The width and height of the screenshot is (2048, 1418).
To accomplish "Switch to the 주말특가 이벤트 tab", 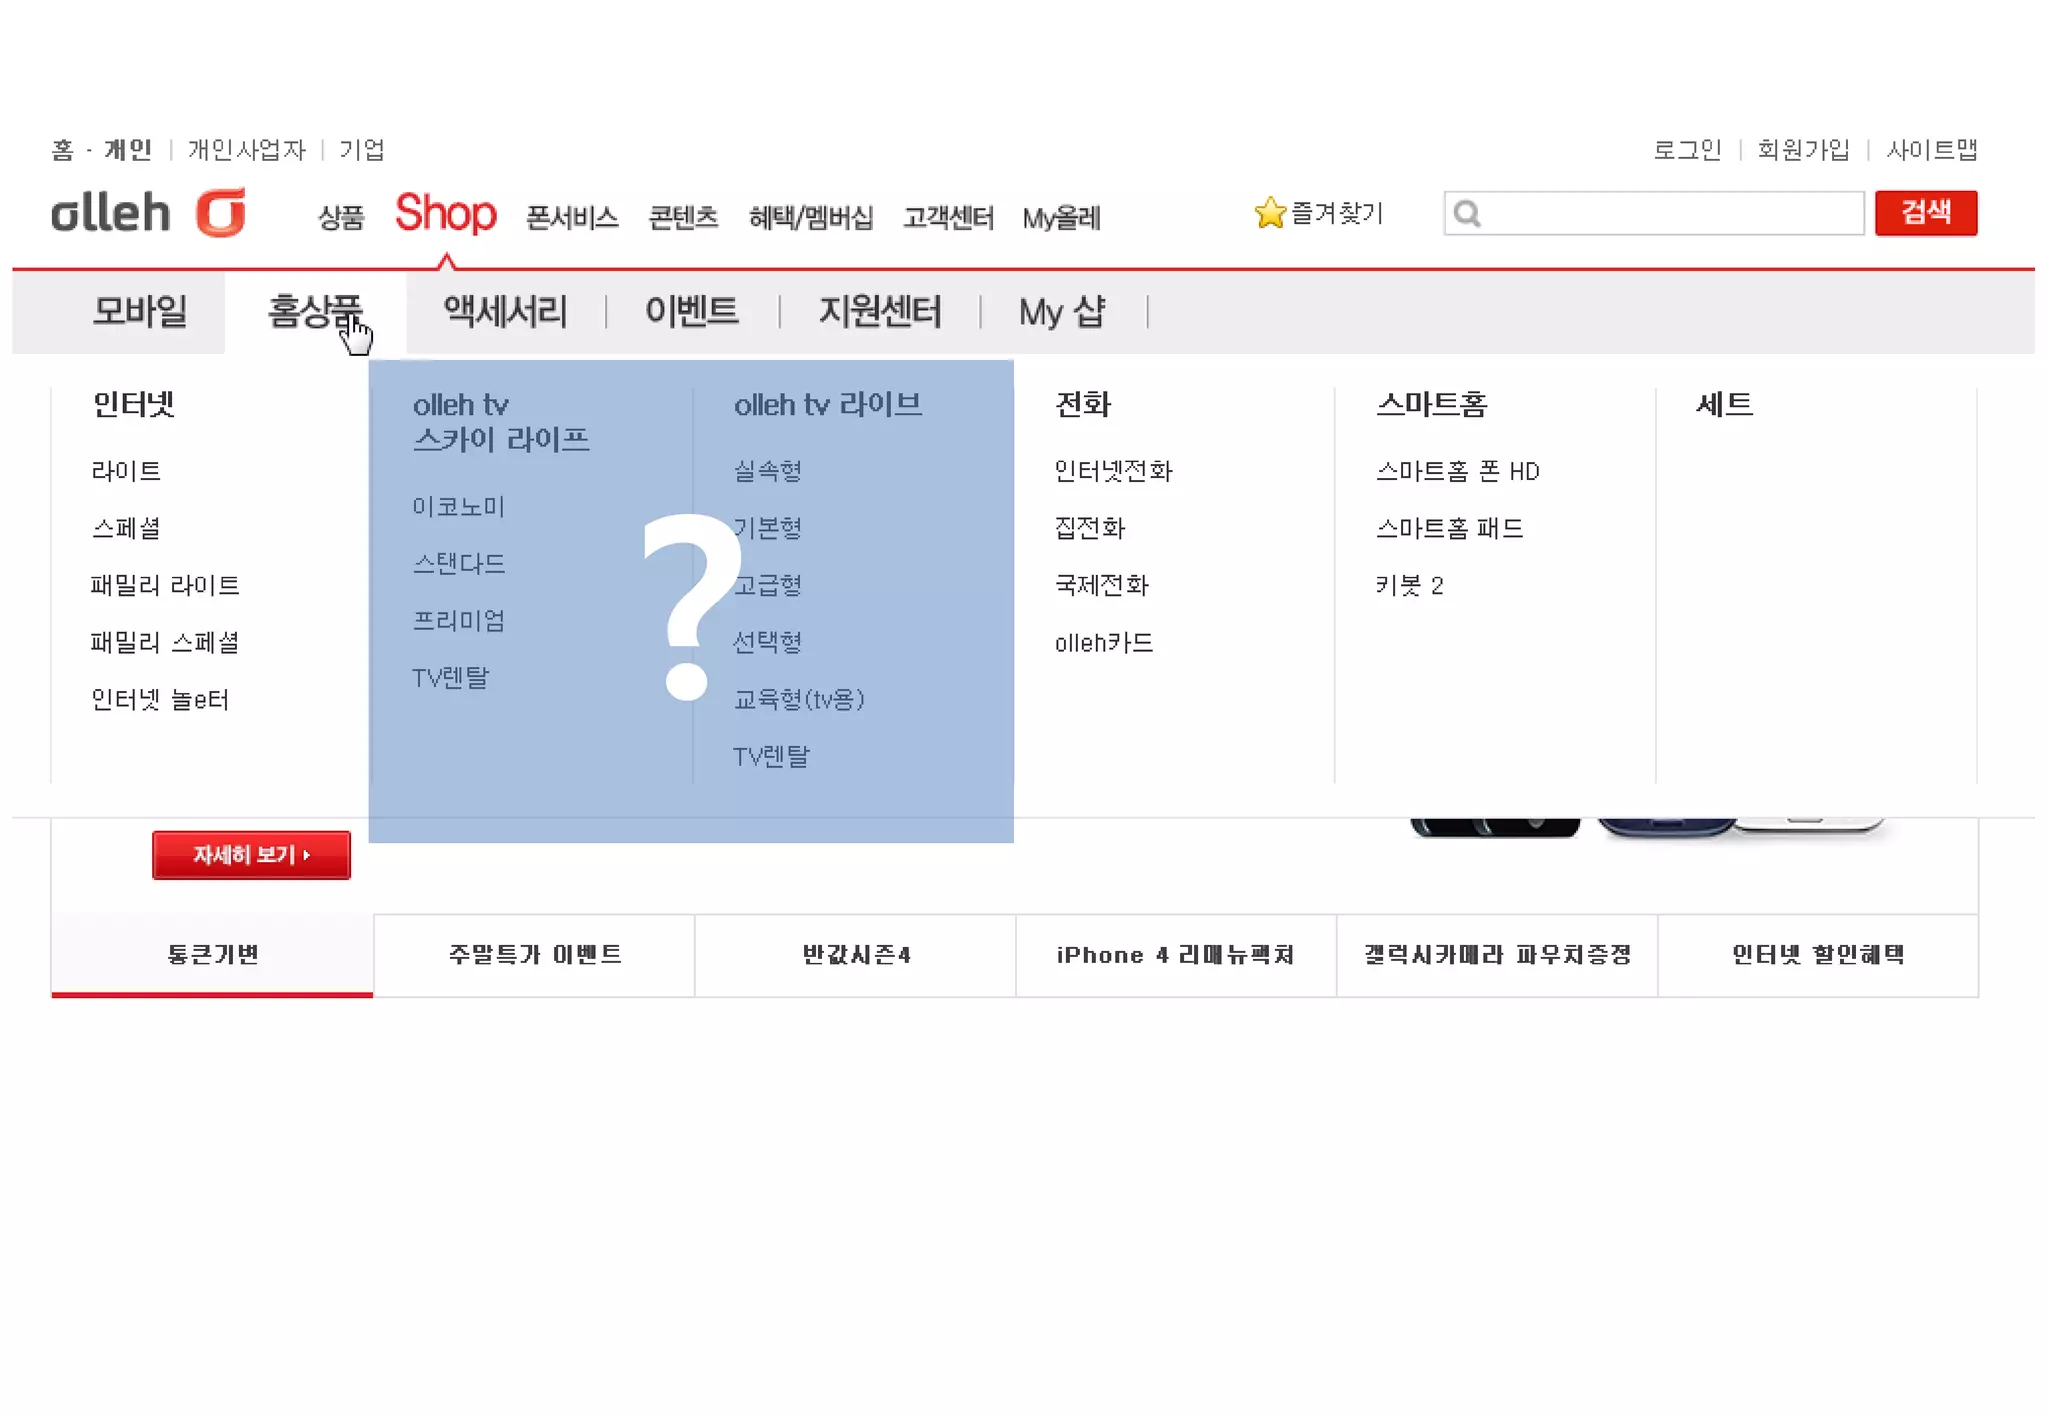I will (x=534, y=955).
